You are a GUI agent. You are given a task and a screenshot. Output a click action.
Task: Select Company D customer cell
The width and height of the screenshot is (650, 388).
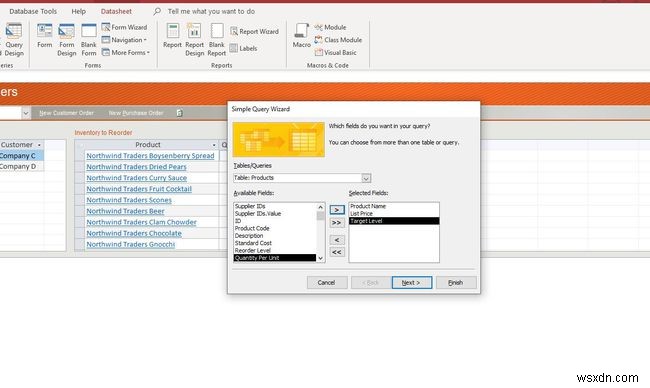pyautogui.click(x=22, y=167)
